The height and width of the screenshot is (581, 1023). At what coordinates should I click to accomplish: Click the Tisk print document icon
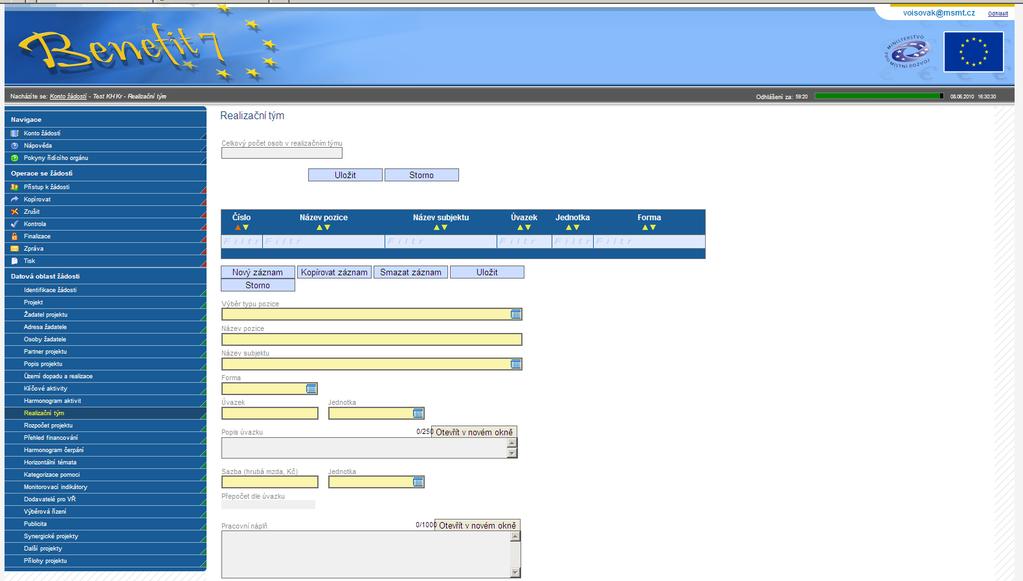click(x=14, y=261)
